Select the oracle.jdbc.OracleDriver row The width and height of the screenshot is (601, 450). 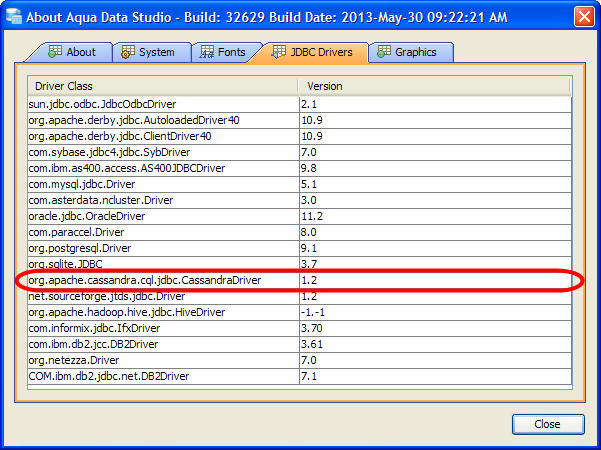[300, 216]
